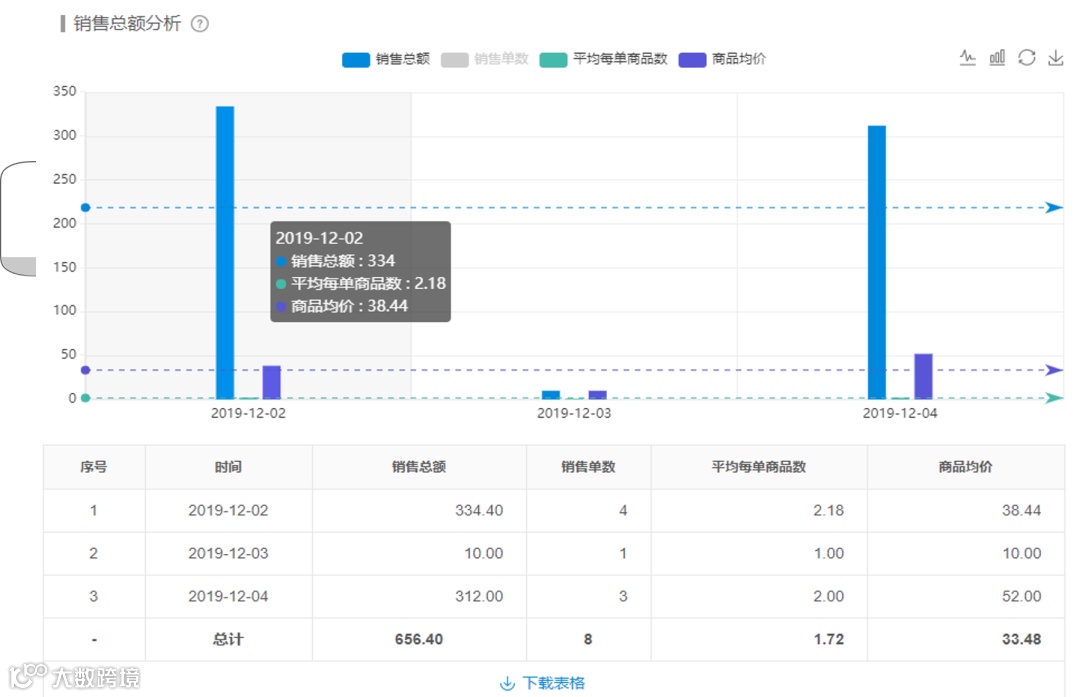
Task: Click the 销售总额分析 section title
Action: (127, 24)
